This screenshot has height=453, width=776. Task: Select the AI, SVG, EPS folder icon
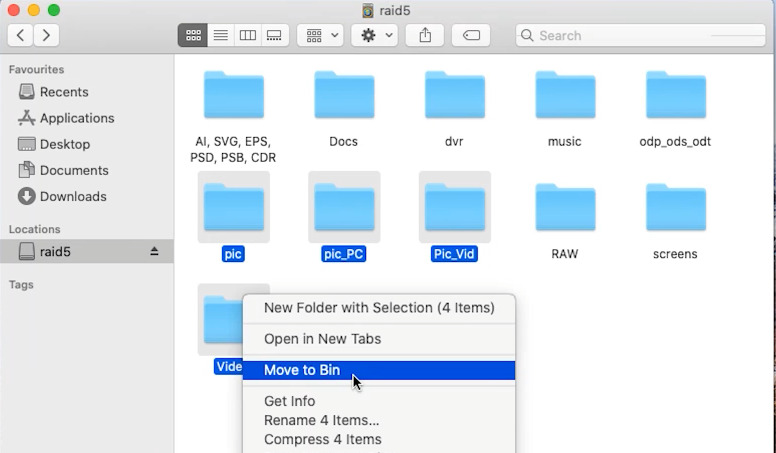(234, 95)
